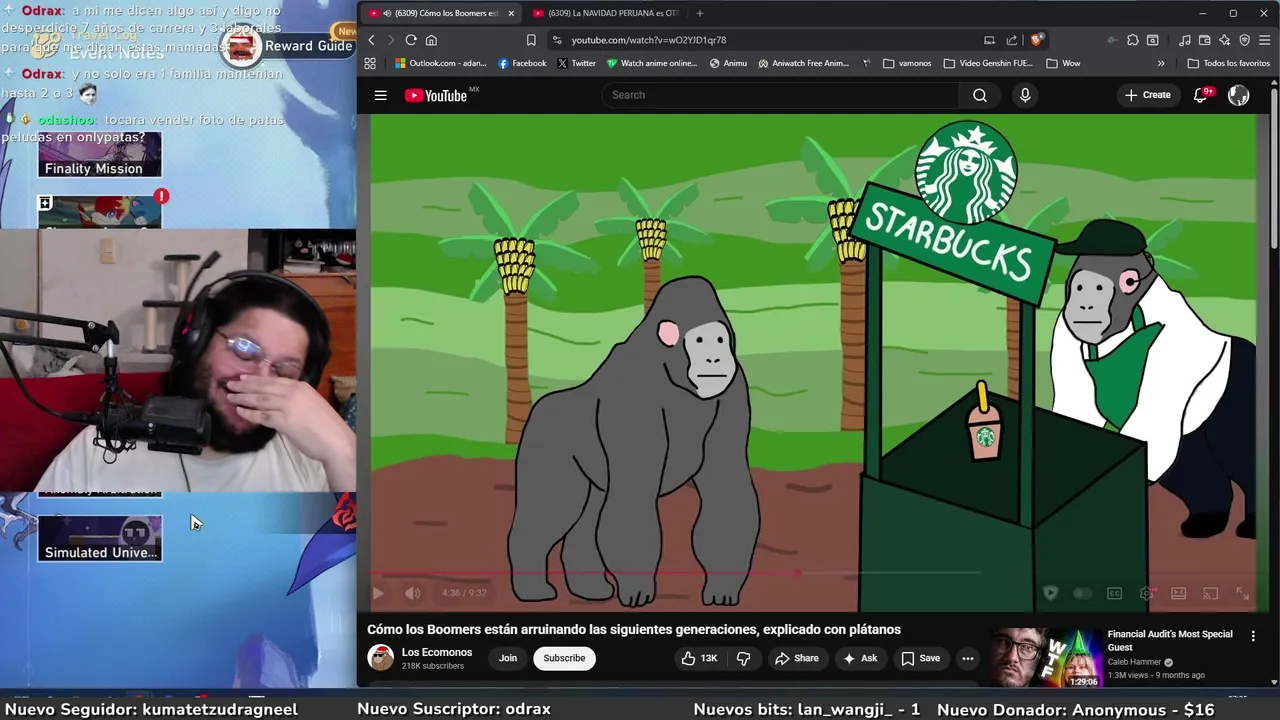1280x720 pixels.
Task: Open the apps grid icon in bookmarks bar
Action: click(x=370, y=63)
